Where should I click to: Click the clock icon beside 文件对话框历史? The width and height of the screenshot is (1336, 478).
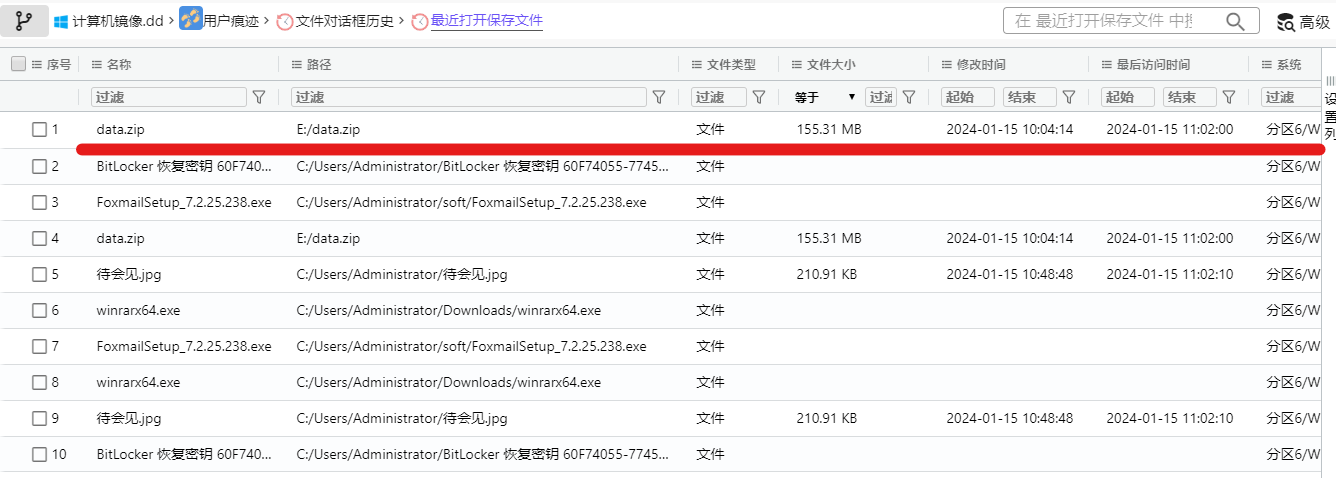point(285,21)
